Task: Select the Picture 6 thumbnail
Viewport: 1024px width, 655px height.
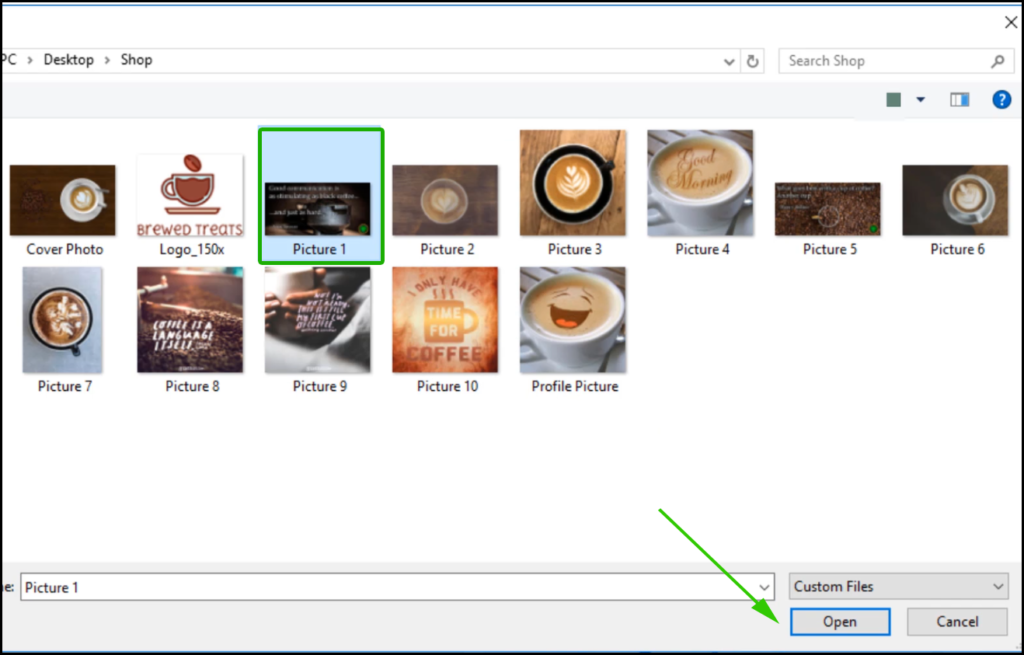Action: (955, 200)
